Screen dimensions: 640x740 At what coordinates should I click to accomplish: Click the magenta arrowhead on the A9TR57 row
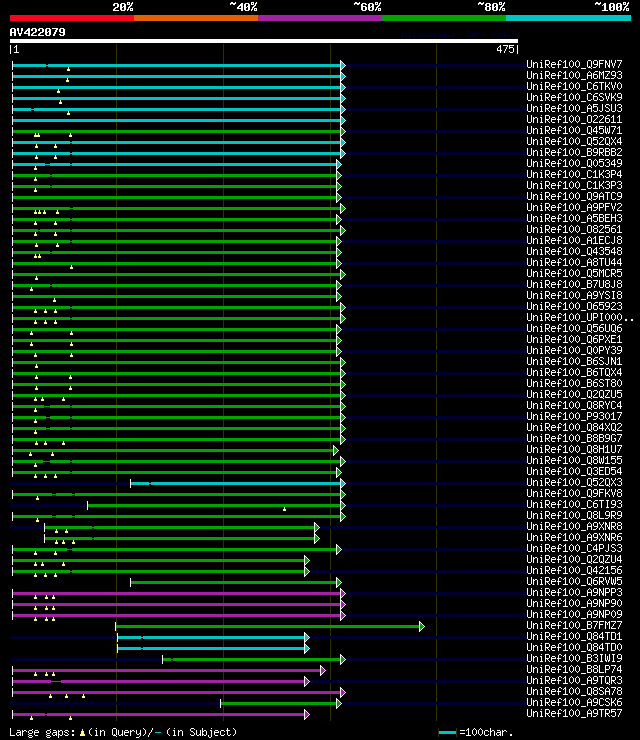pyautogui.click(x=307, y=714)
